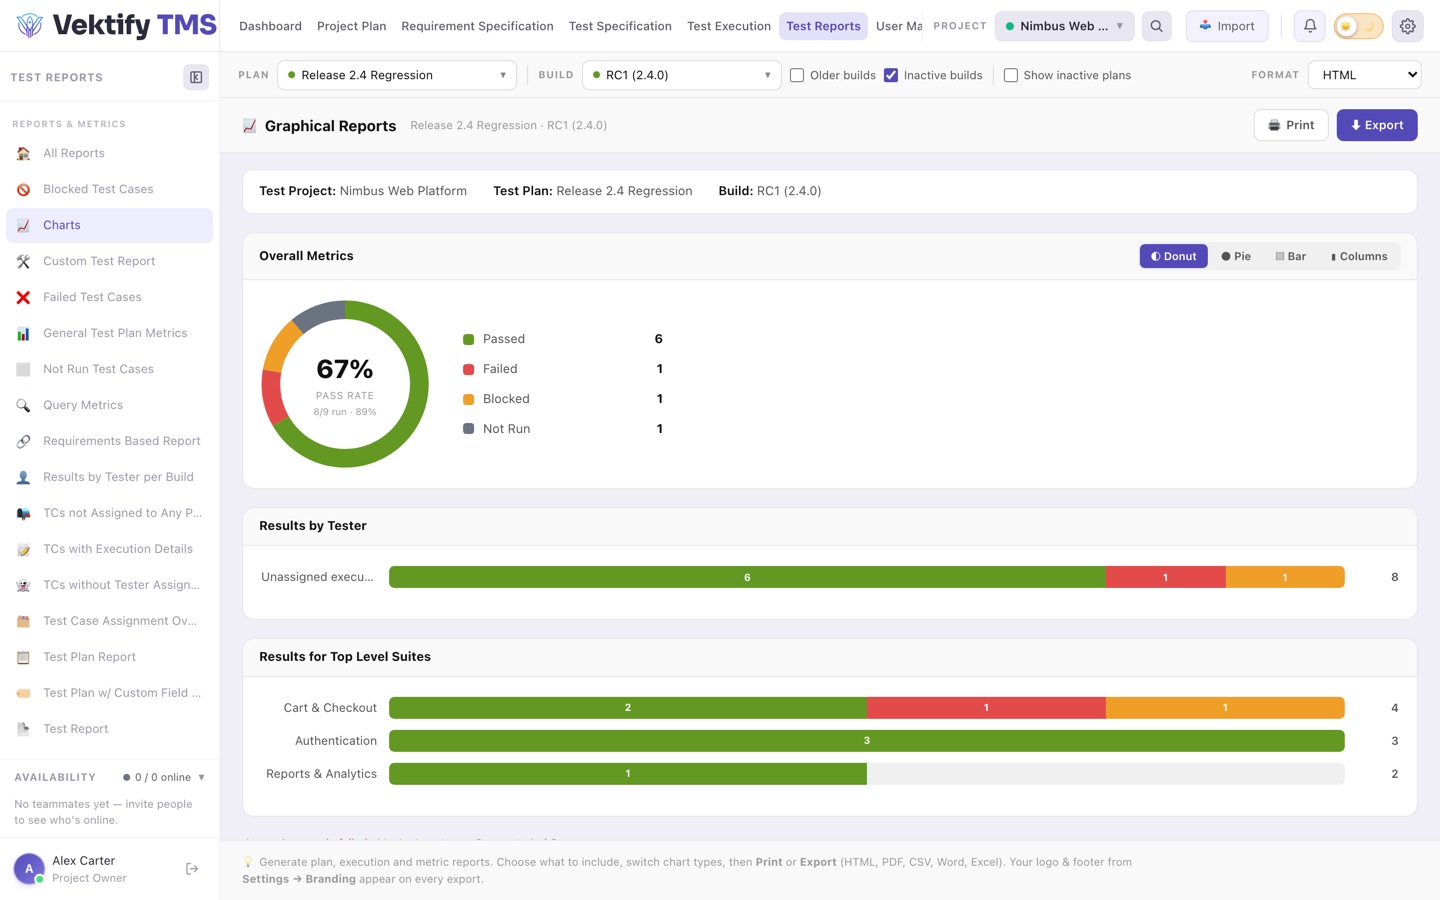Select the Test Reports tab
This screenshot has height=900, width=1440.
823,26
